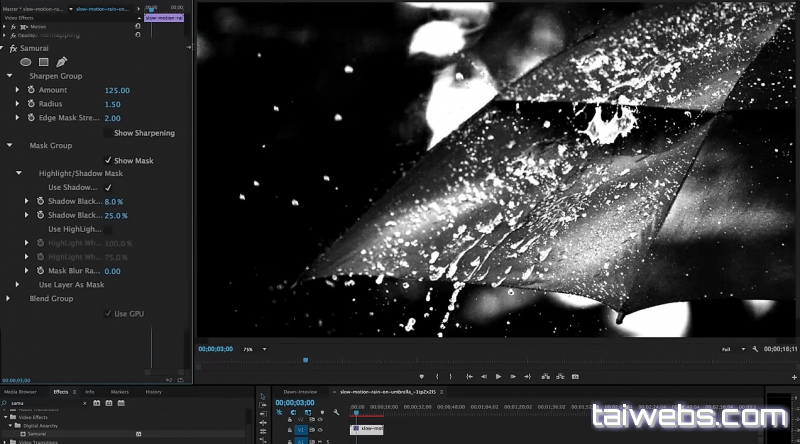Toggle the Radius stopwatch keyframe icon
Viewport: 800px width, 444px height.
[x=30, y=104]
